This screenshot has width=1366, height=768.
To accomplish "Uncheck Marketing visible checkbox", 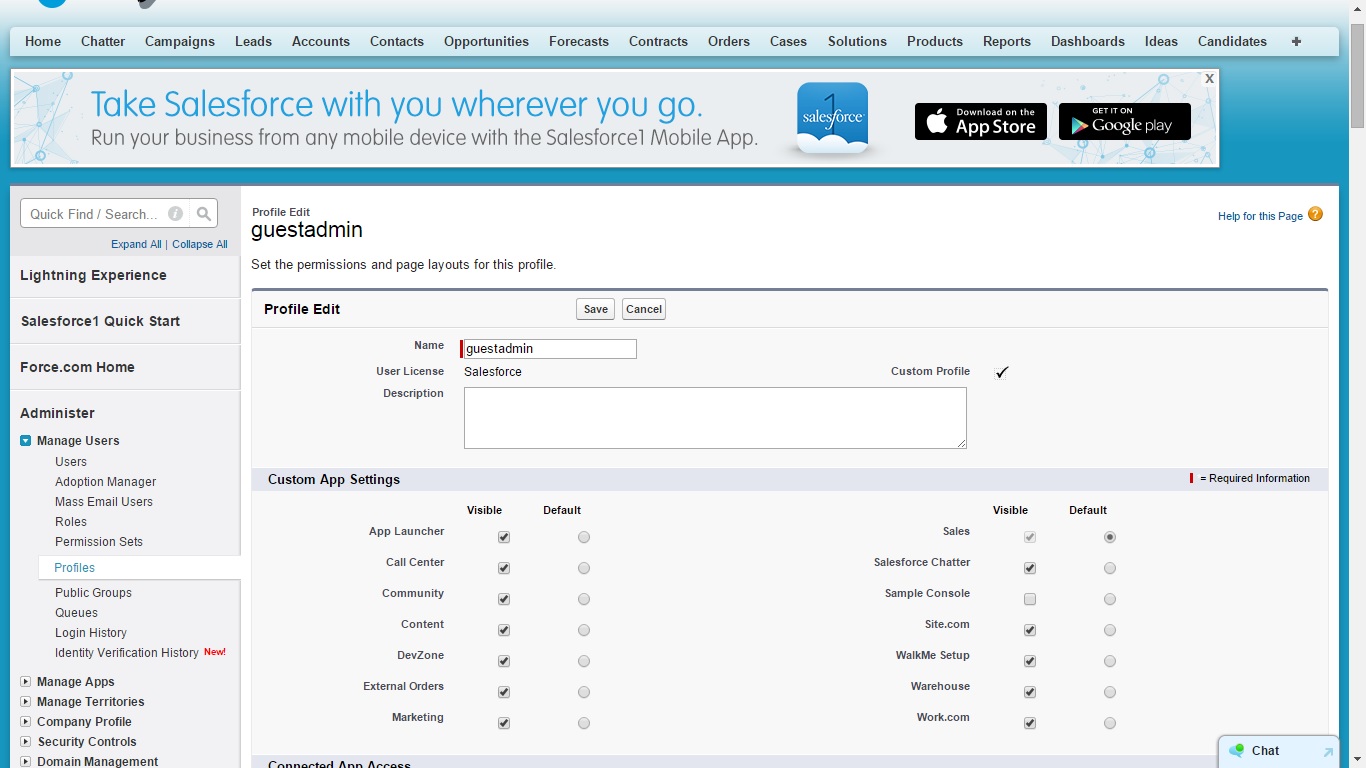I will [x=504, y=723].
